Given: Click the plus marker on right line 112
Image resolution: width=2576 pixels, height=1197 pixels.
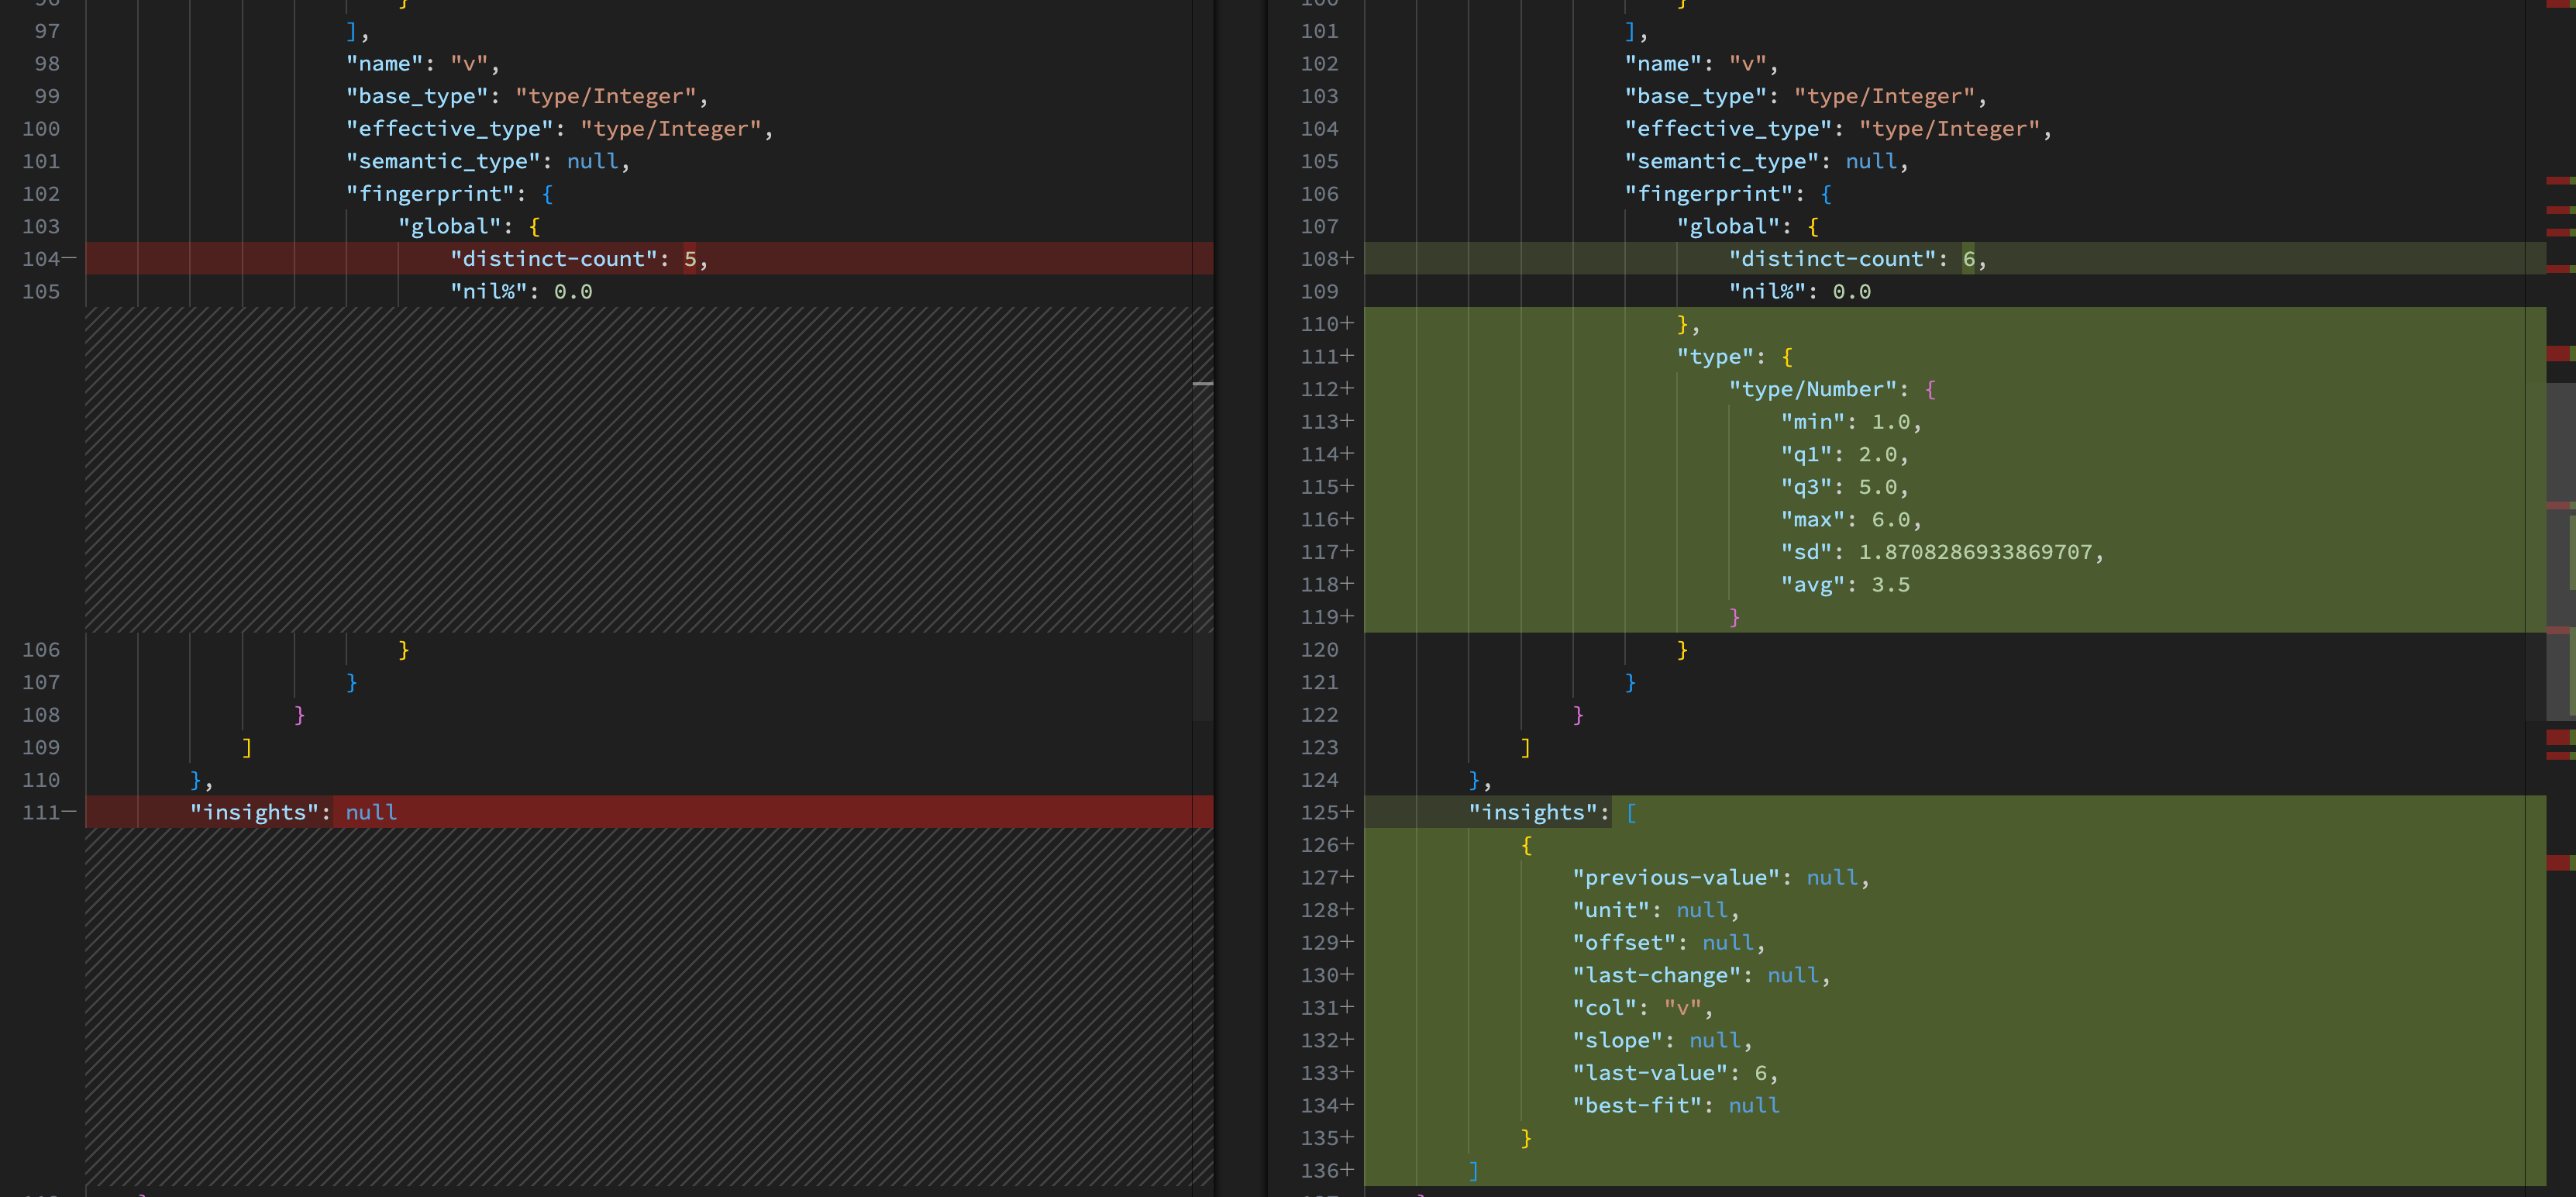Looking at the screenshot, I should pyautogui.click(x=1347, y=389).
